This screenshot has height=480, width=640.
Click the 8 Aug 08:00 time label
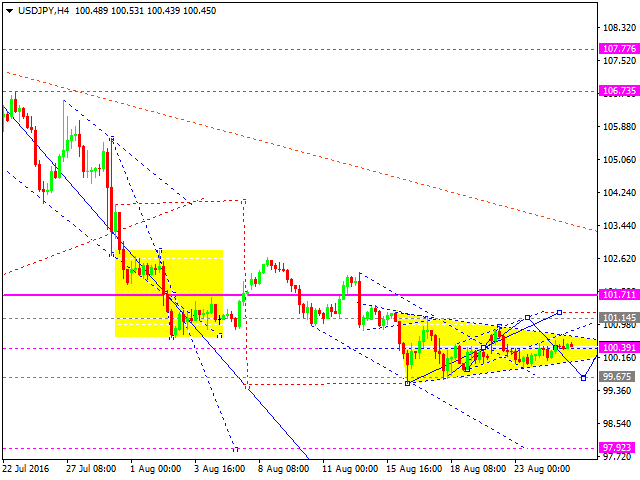point(283,468)
